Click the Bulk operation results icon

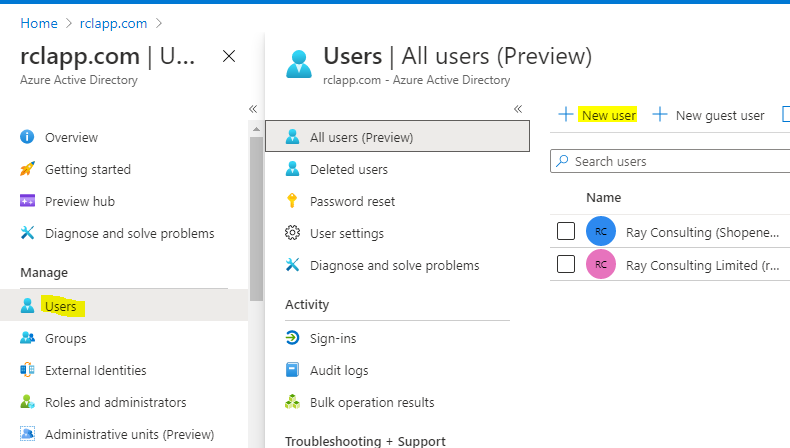292,402
